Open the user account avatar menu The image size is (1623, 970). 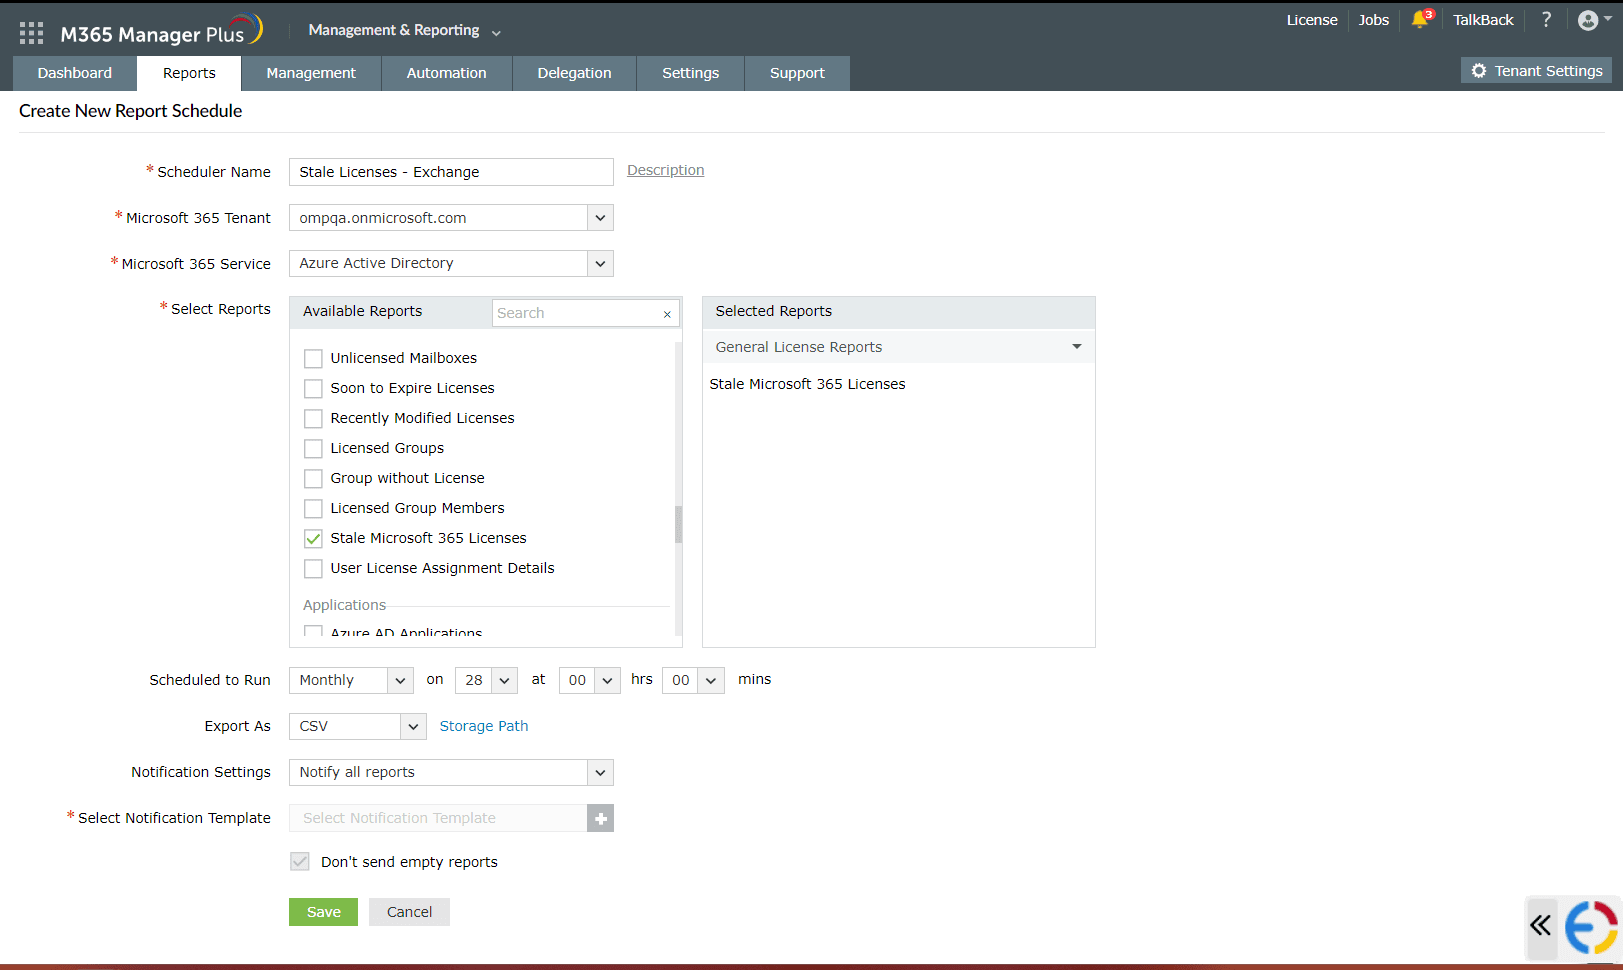1588,19
